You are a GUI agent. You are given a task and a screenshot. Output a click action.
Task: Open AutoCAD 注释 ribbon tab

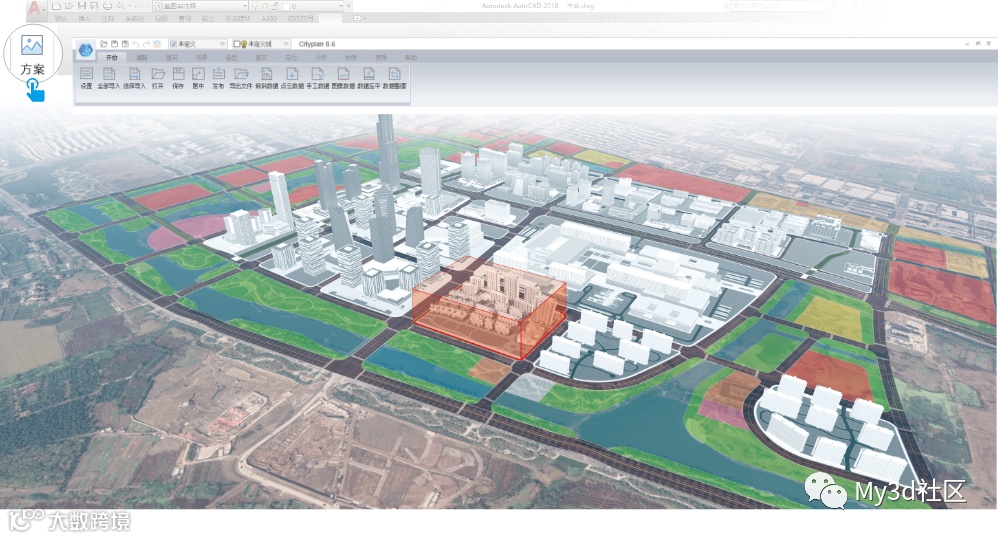108,18
